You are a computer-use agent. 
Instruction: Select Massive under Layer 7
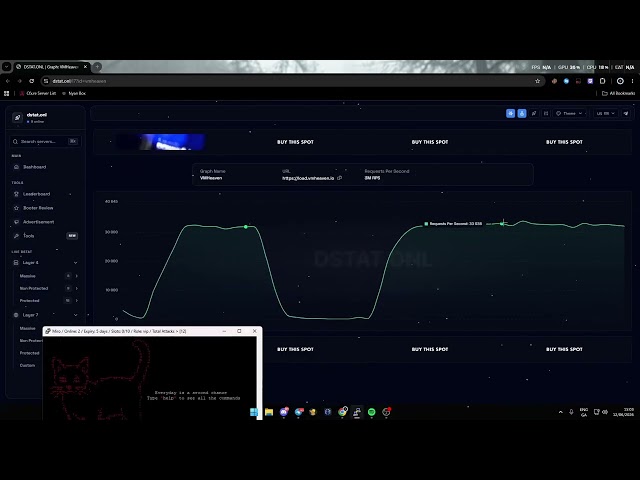click(x=28, y=328)
